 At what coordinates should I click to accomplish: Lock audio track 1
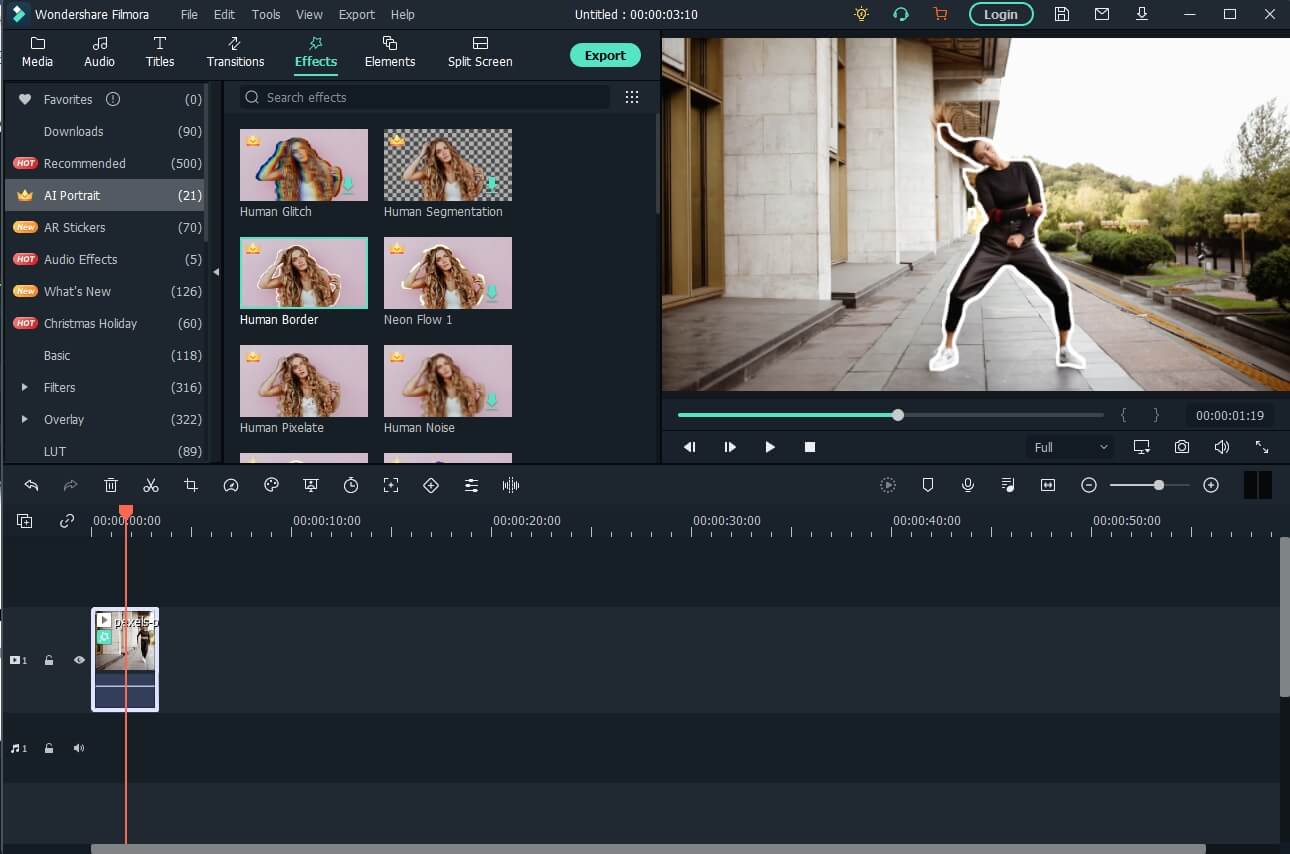[49, 748]
